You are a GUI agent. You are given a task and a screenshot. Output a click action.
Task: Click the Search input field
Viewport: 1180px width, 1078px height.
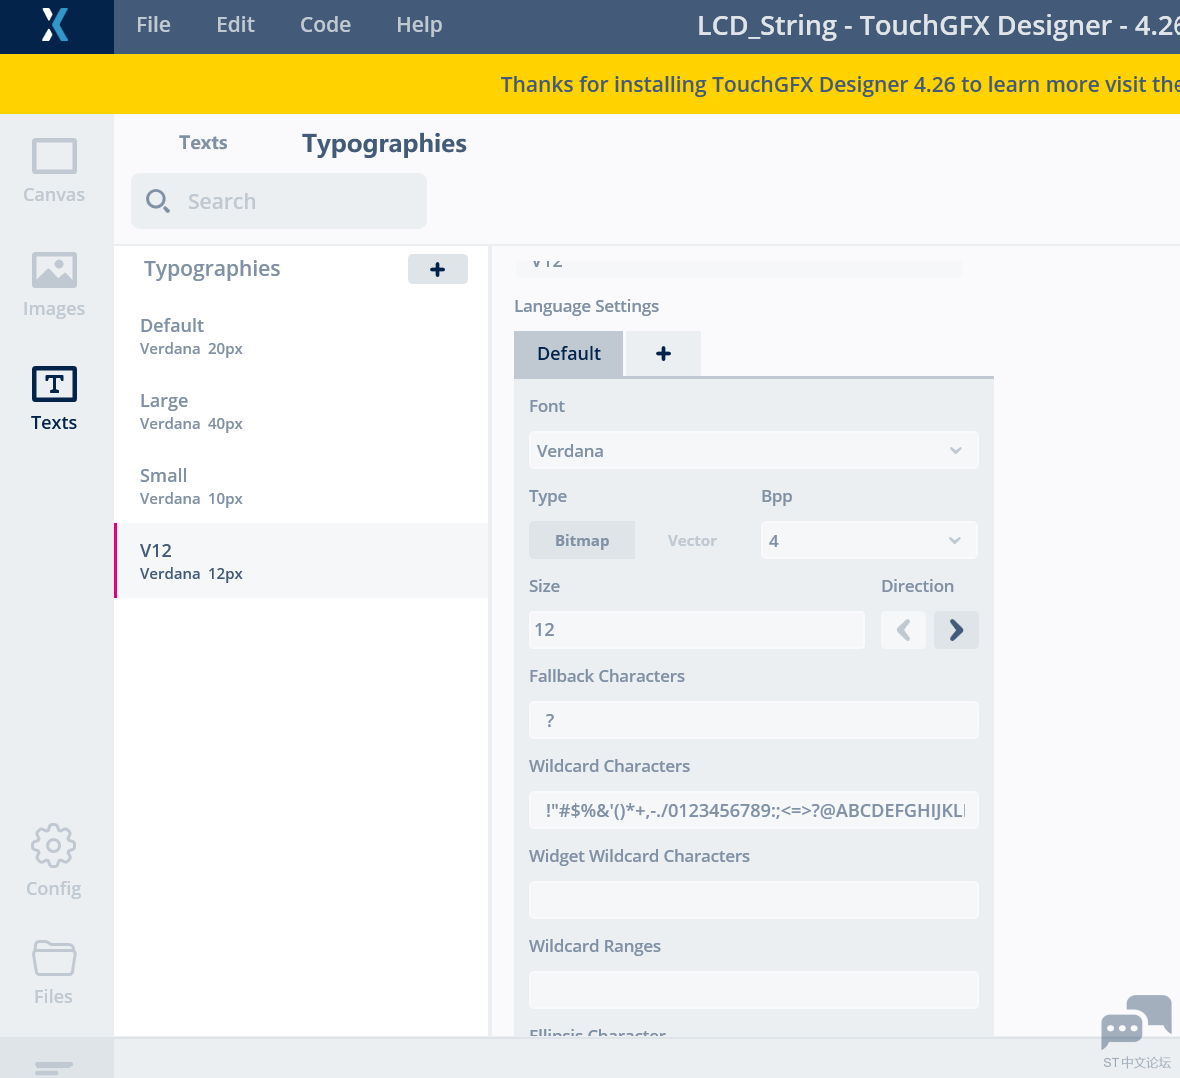click(x=278, y=201)
